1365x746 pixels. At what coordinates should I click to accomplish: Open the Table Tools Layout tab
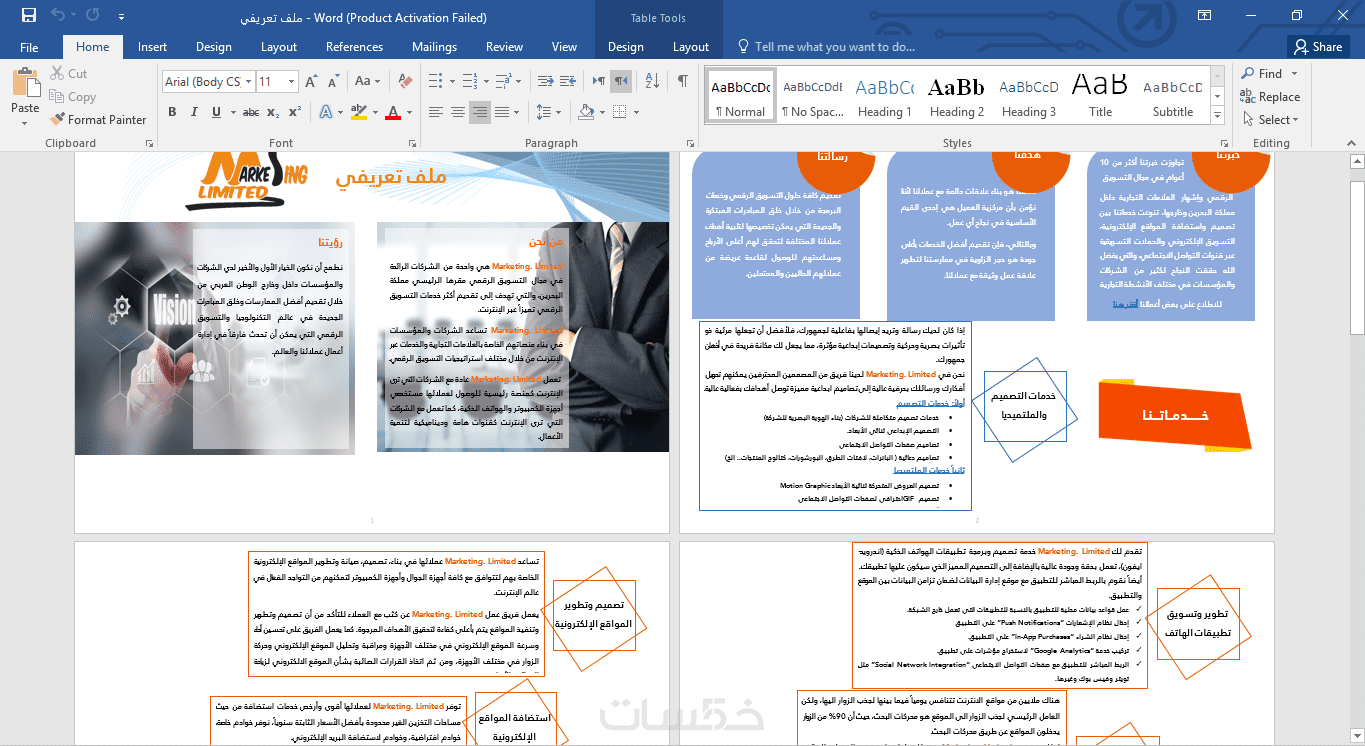[690, 47]
